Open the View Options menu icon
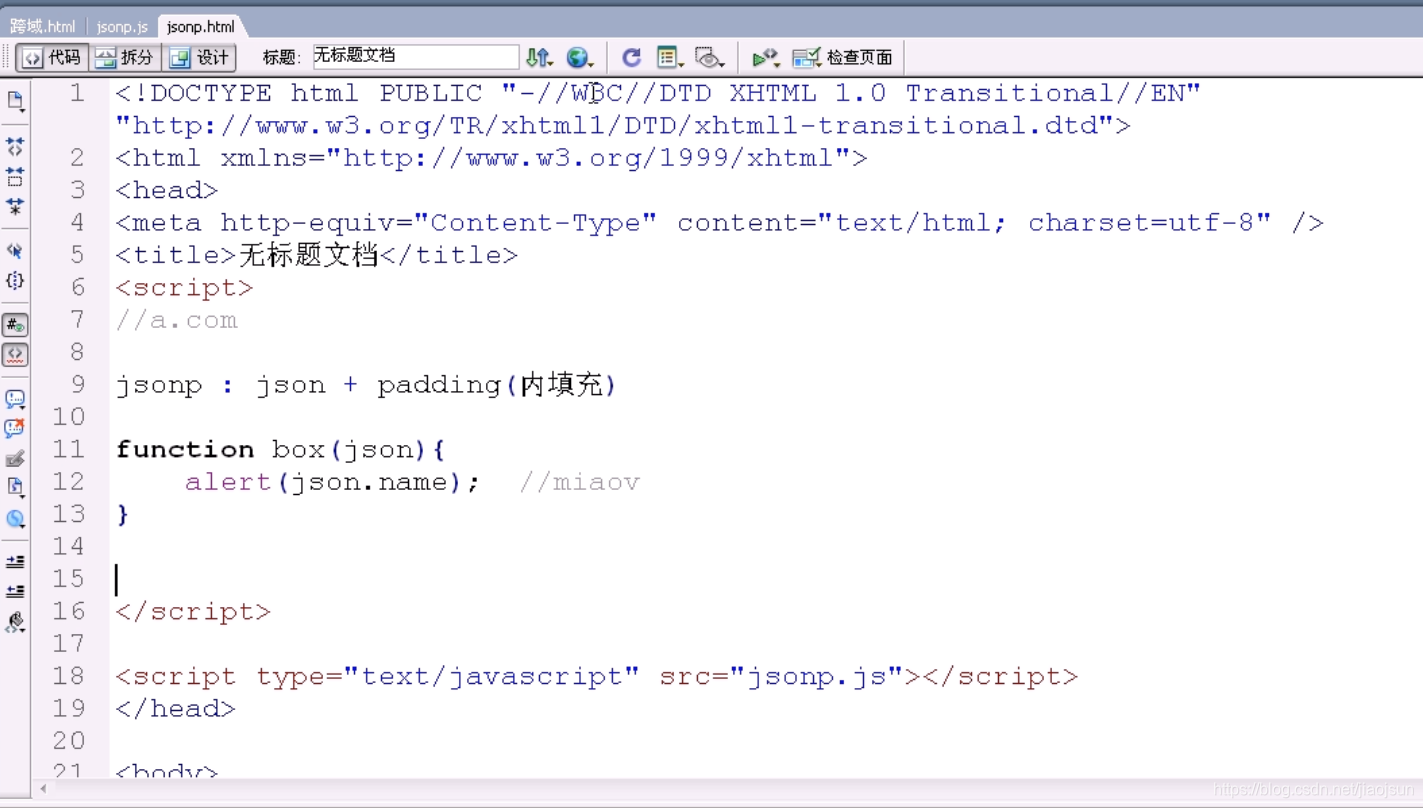This screenshot has width=1423, height=808. (669, 58)
